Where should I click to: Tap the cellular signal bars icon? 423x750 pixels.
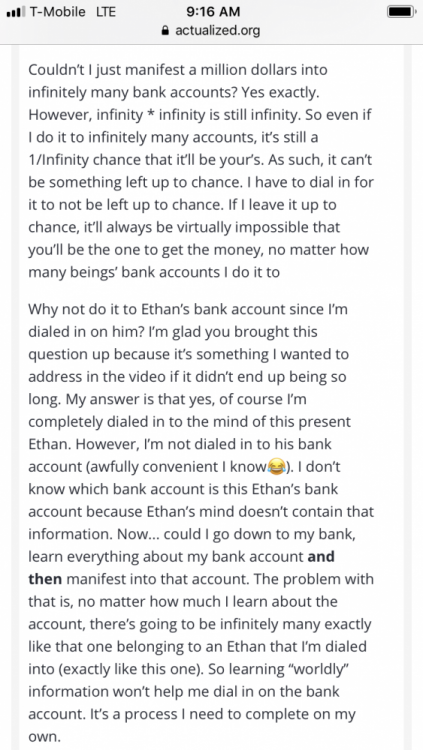point(16,12)
